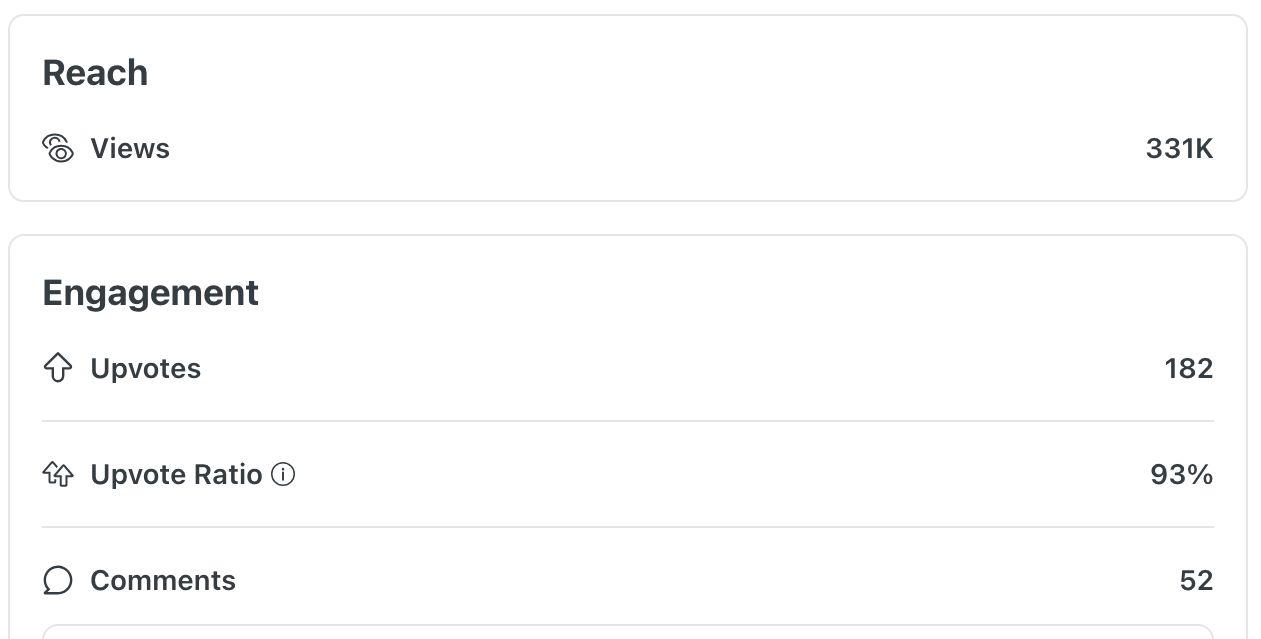The image size is (1261, 639).
Task: Click the Comments speech bubble icon
Action: tap(58, 581)
